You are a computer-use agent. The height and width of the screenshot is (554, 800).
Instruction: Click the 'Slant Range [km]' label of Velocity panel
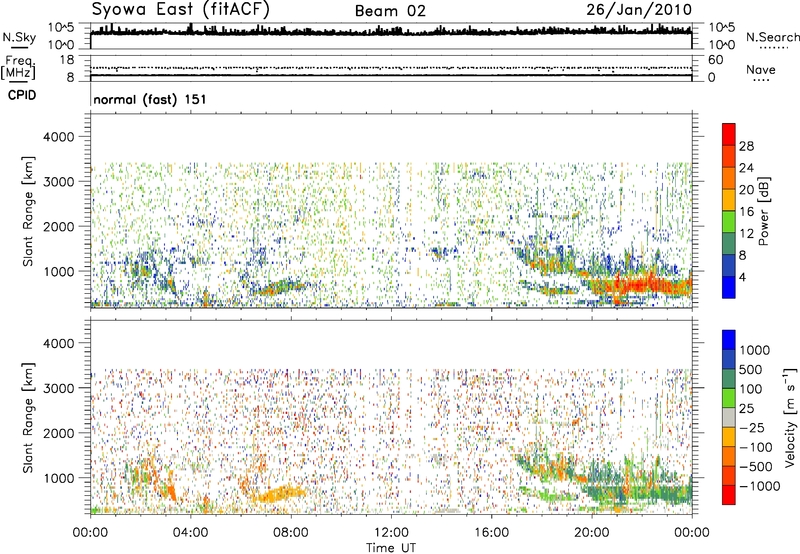point(28,418)
